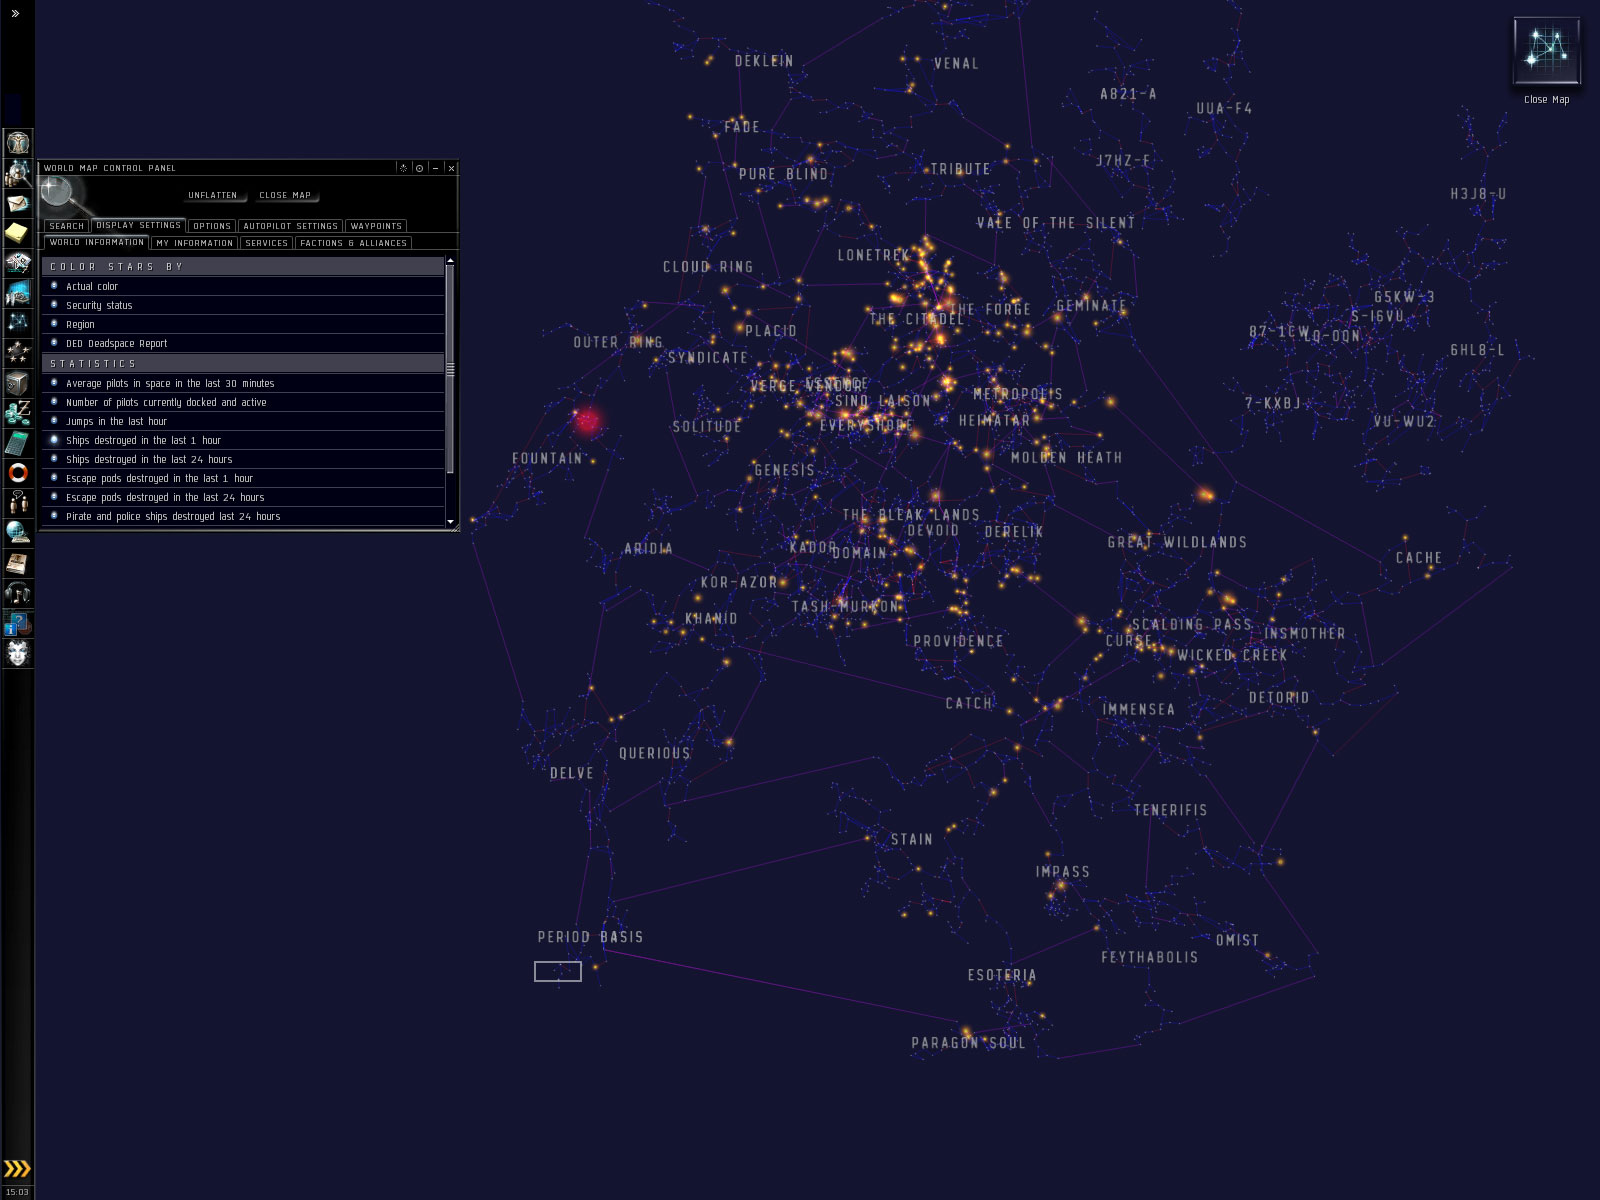Open the Factions & Alliances sub-tab

pyautogui.click(x=354, y=243)
